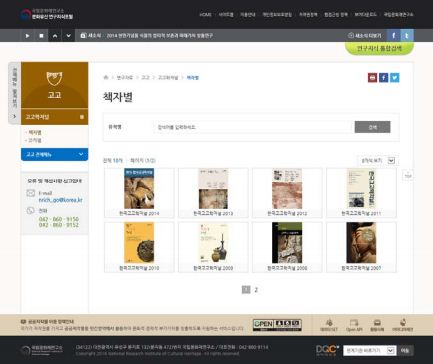Click the footer go button beside dropdown

pos(405,351)
